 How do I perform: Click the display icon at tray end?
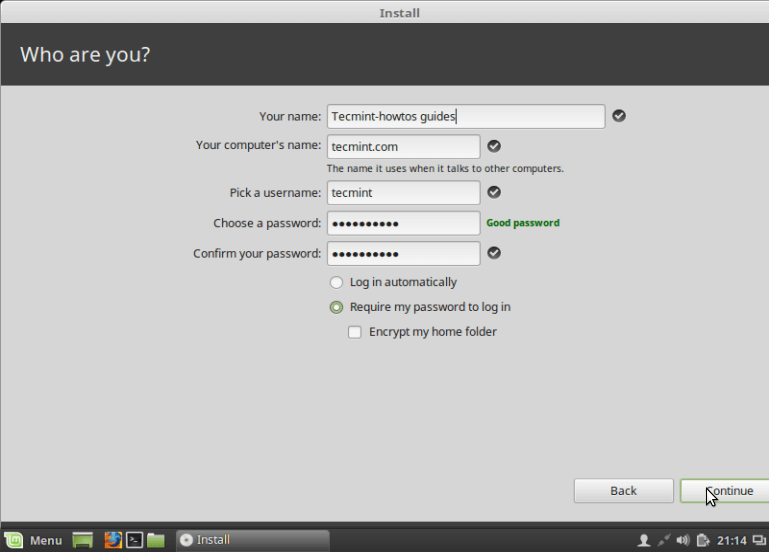(759, 540)
